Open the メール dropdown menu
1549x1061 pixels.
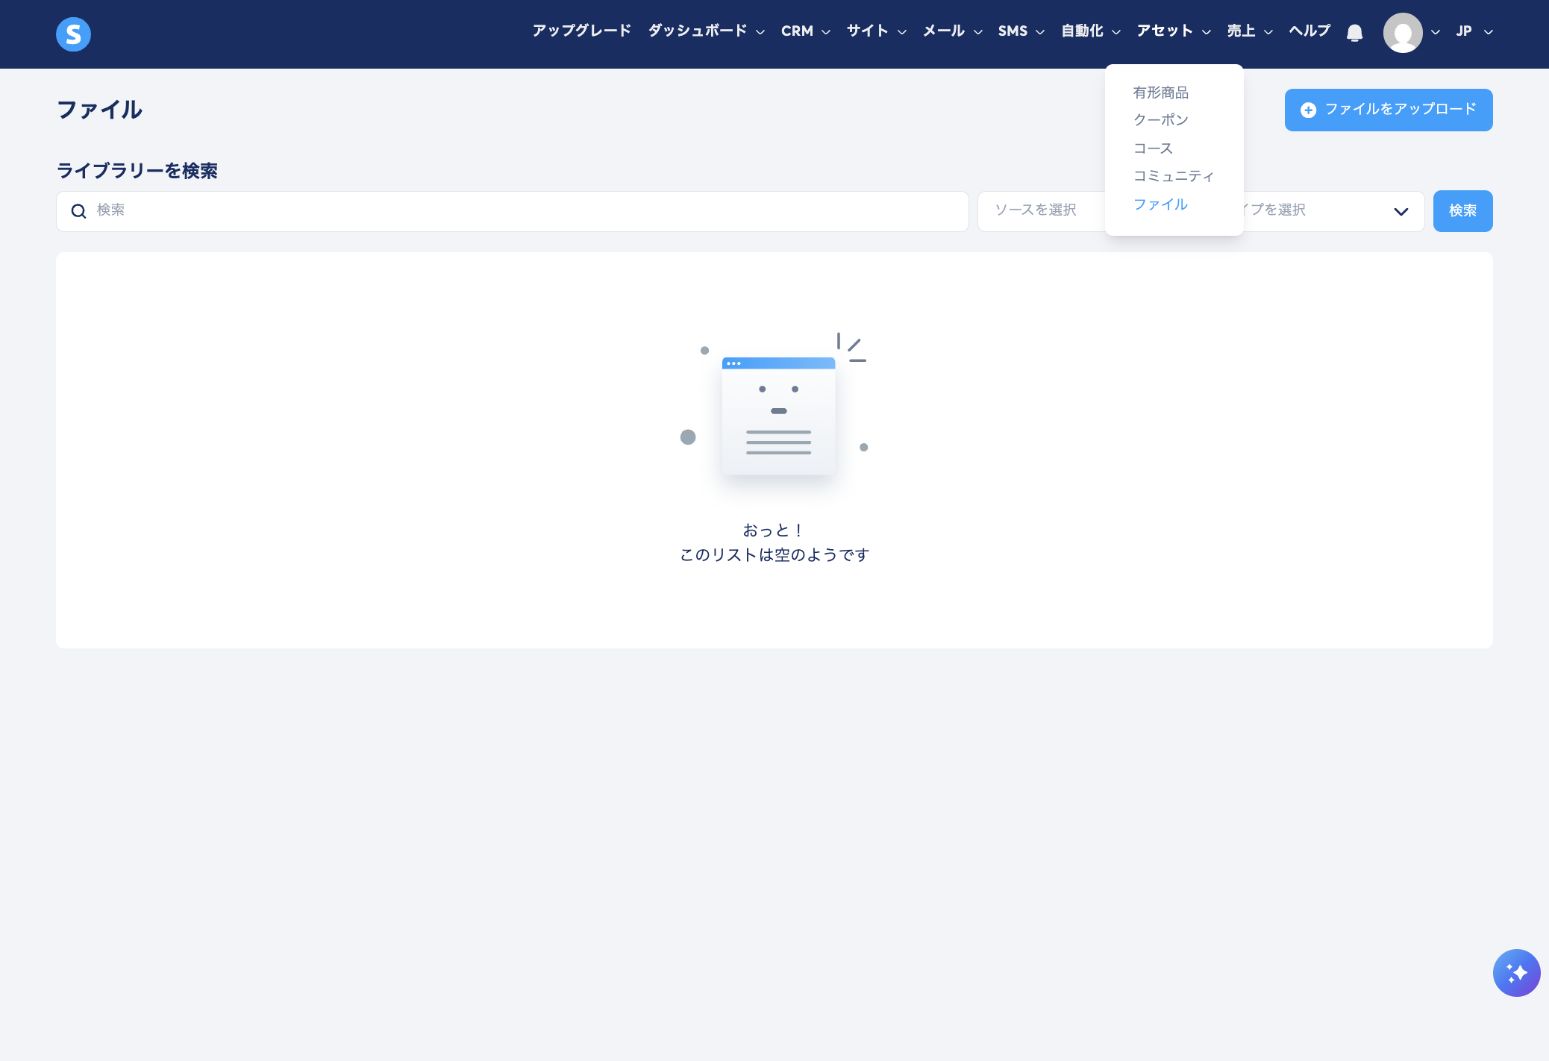(x=952, y=31)
